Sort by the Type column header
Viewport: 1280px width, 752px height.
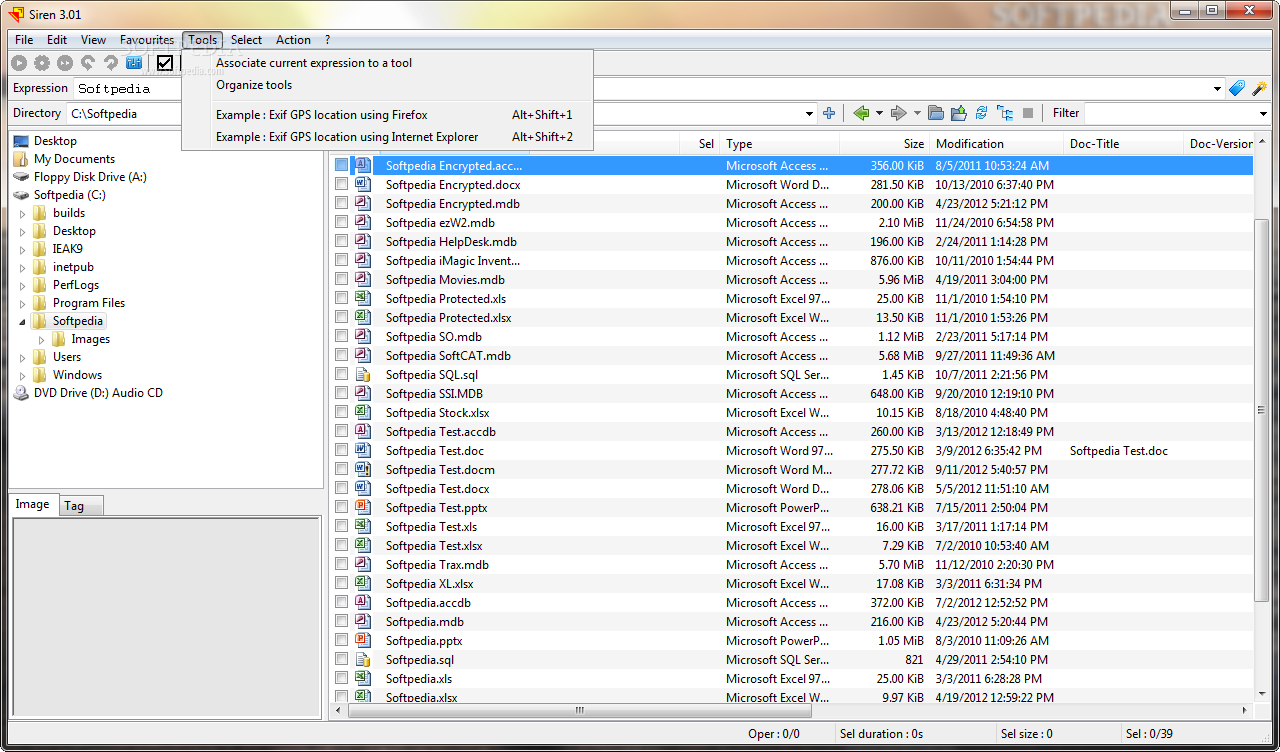[780, 144]
